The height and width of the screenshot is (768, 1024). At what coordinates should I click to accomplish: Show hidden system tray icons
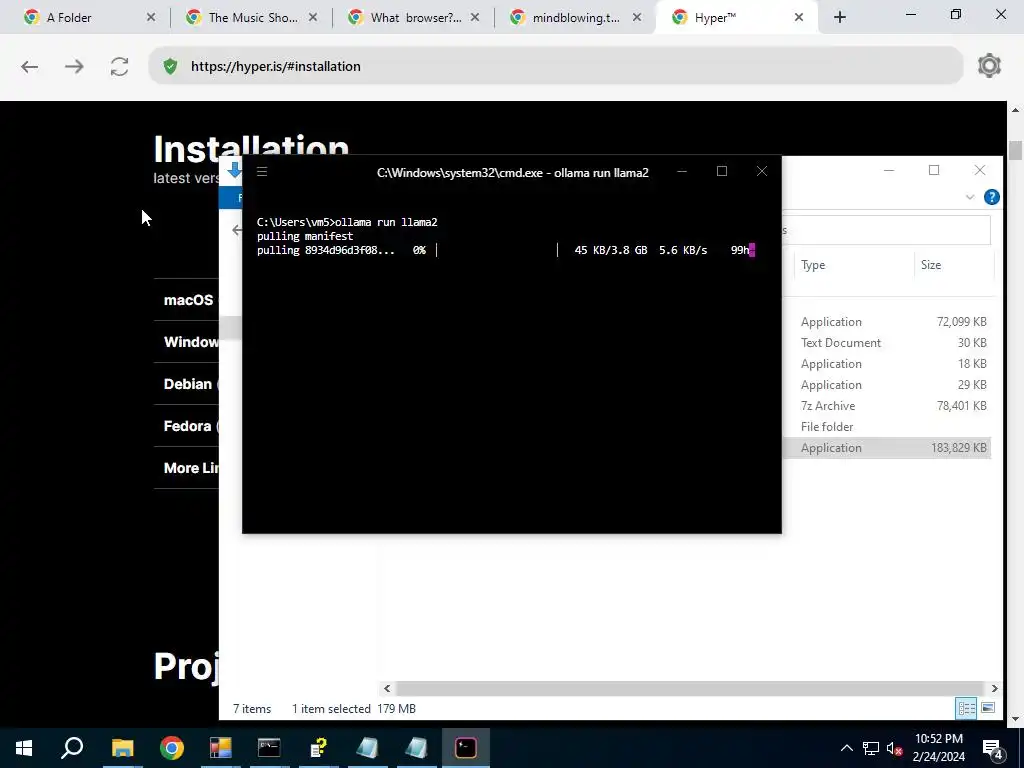coord(846,748)
